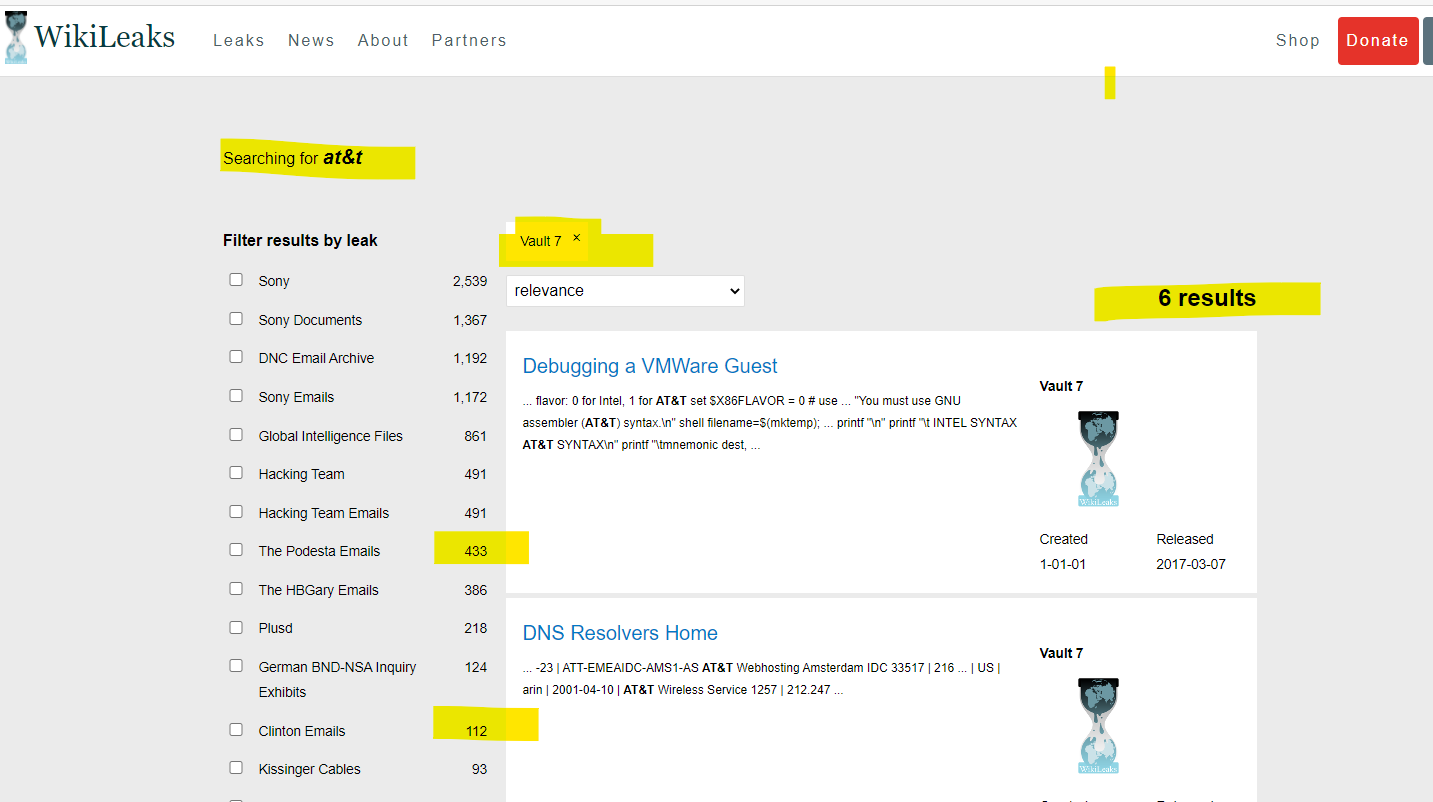This screenshot has height=802, width=1433.
Task: Click the red Donate button
Action: point(1378,41)
